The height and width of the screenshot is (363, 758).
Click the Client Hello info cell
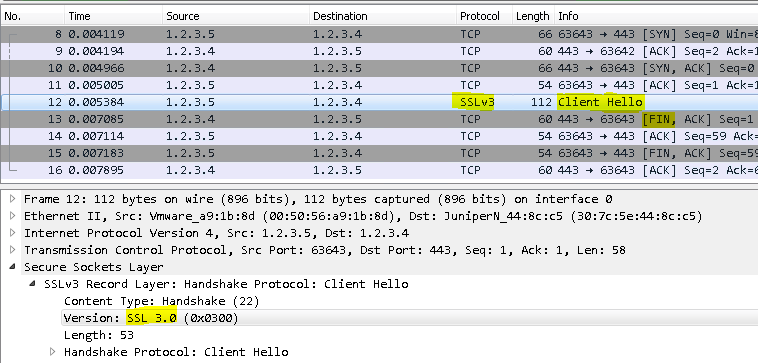600,102
